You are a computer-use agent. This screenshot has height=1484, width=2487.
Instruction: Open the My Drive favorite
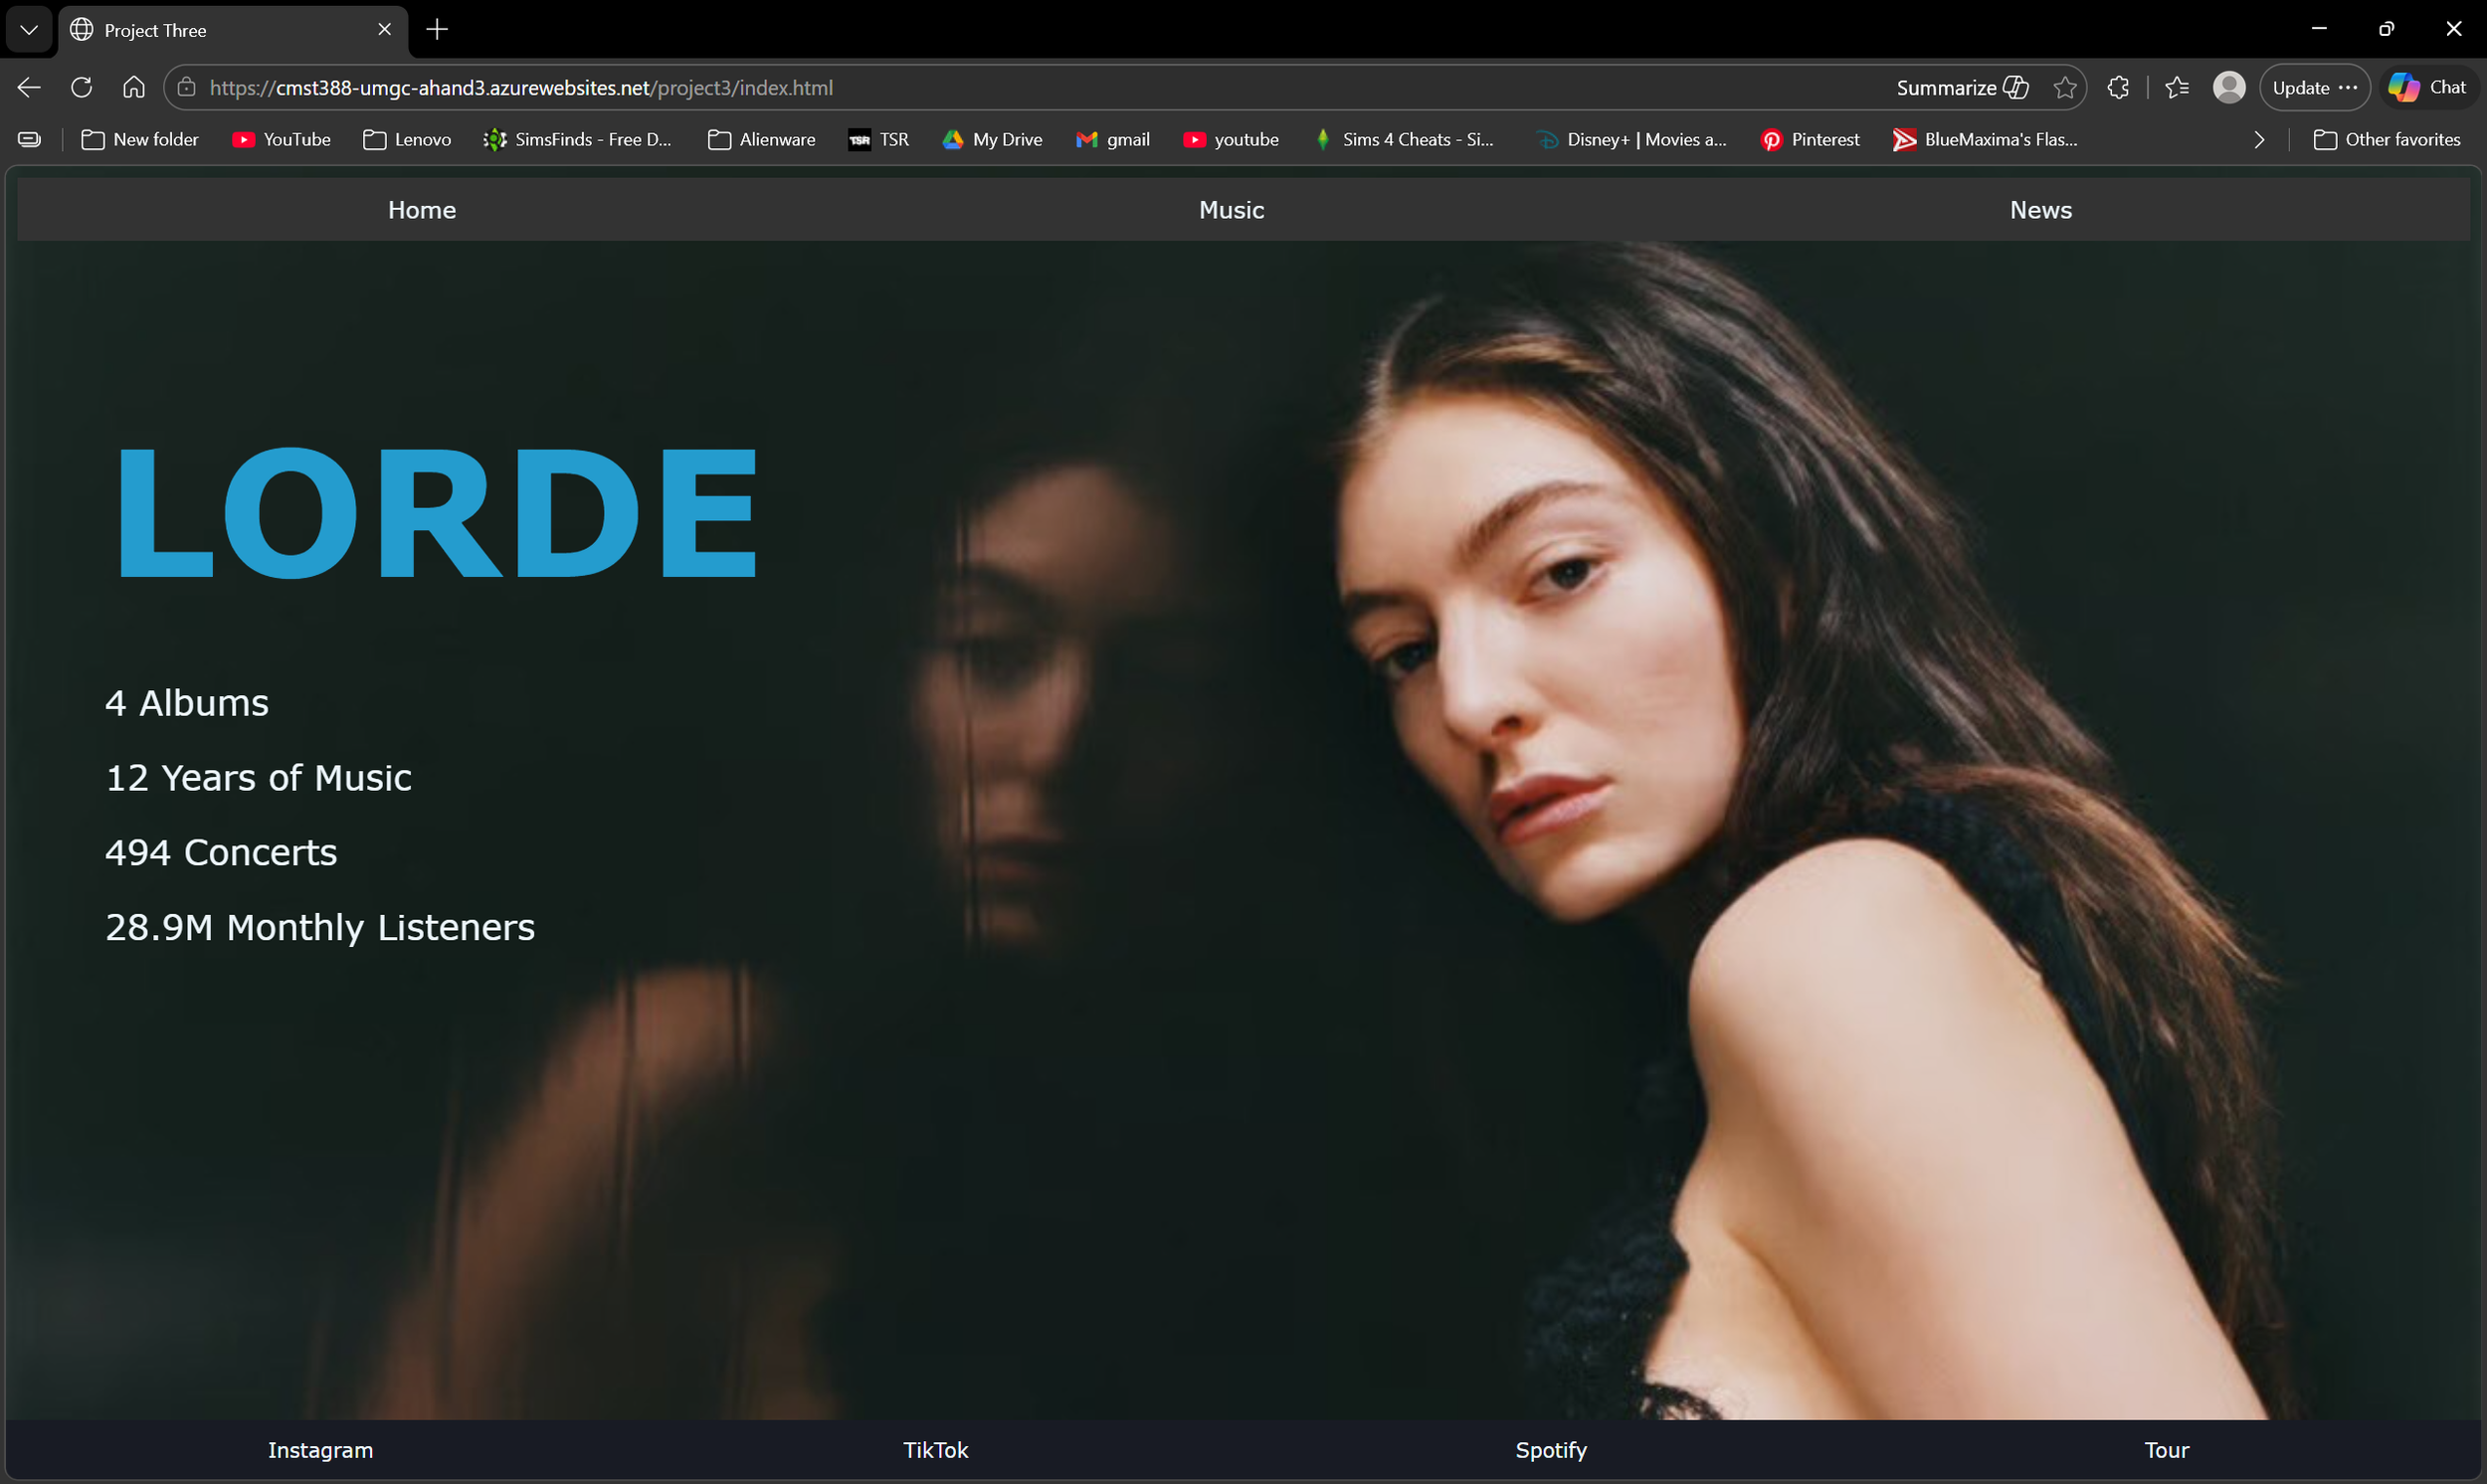(x=992, y=140)
